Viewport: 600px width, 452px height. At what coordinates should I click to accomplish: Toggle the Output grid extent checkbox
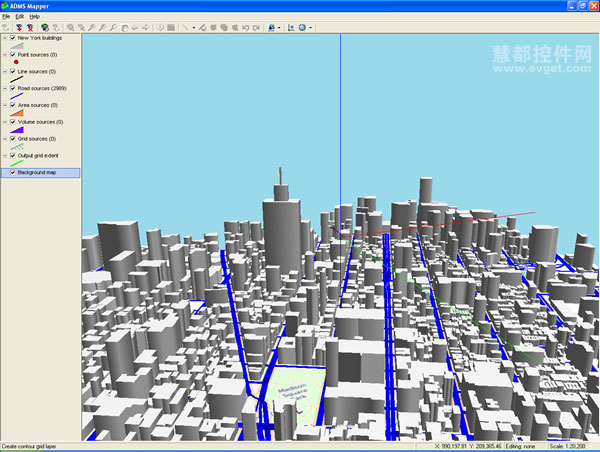tap(13, 156)
